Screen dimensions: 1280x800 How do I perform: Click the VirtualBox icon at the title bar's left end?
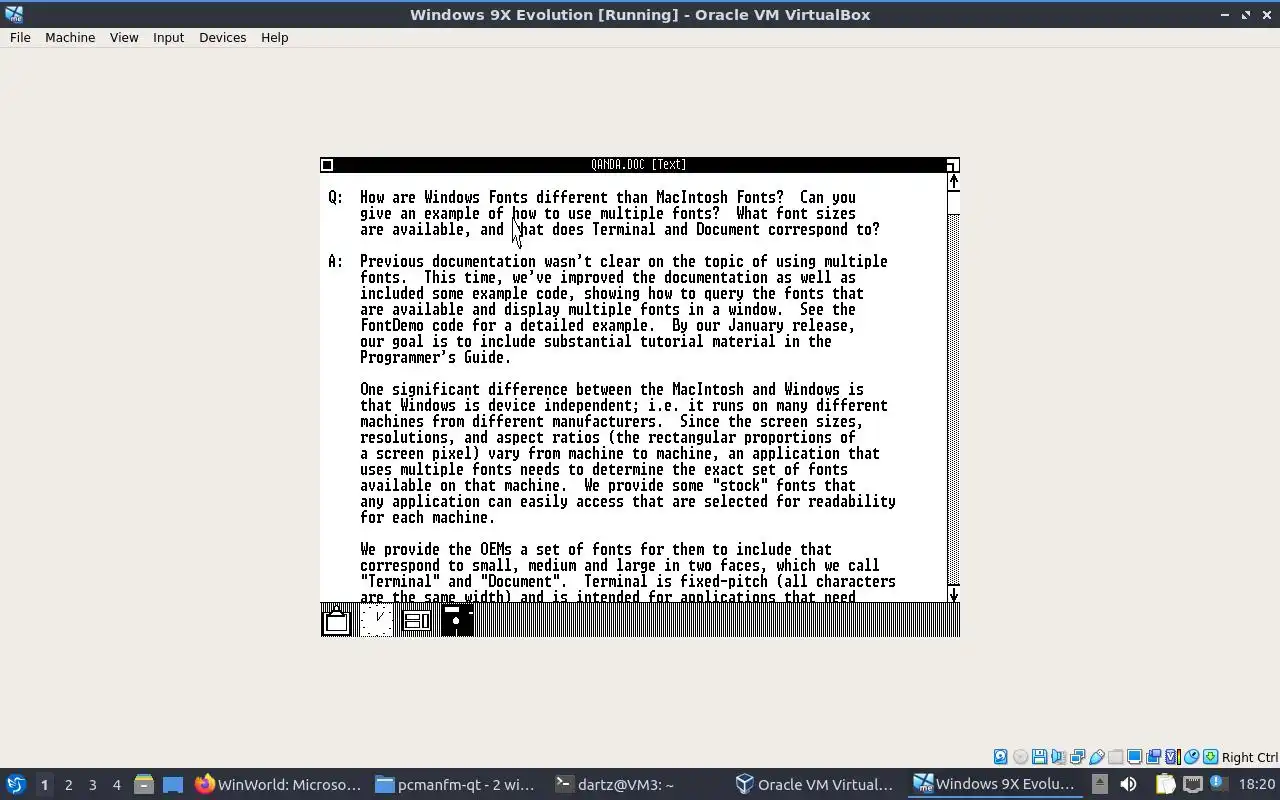point(12,14)
